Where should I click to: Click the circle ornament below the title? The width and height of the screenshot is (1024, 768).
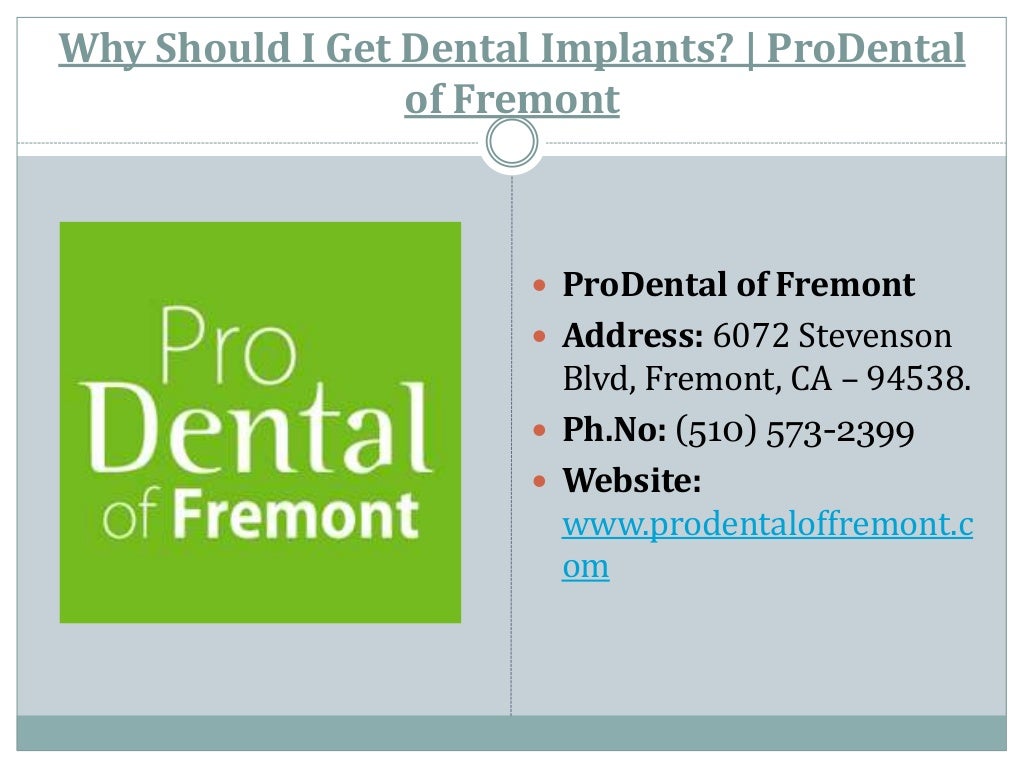[x=512, y=142]
